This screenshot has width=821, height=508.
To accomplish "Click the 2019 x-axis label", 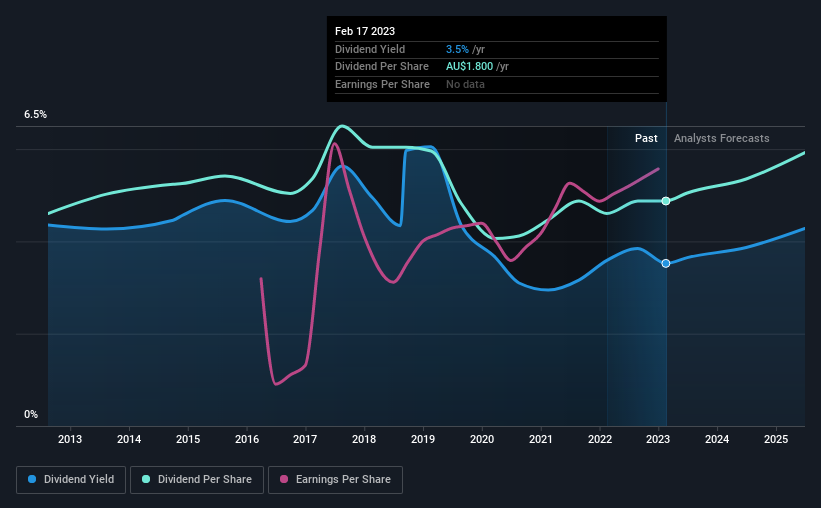I will pos(423,439).
